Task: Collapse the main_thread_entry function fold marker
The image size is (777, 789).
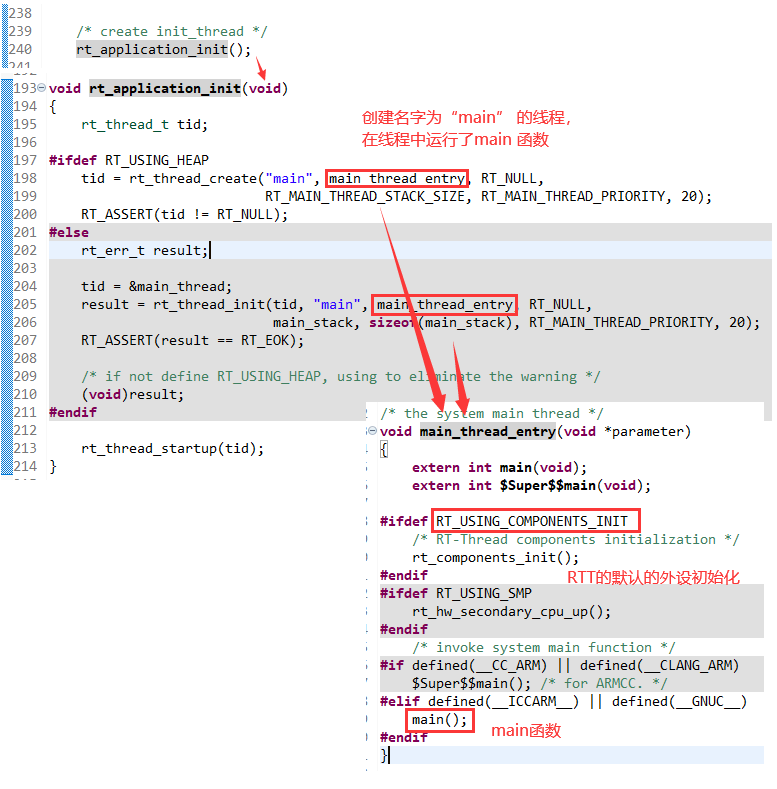Action: pos(372,431)
